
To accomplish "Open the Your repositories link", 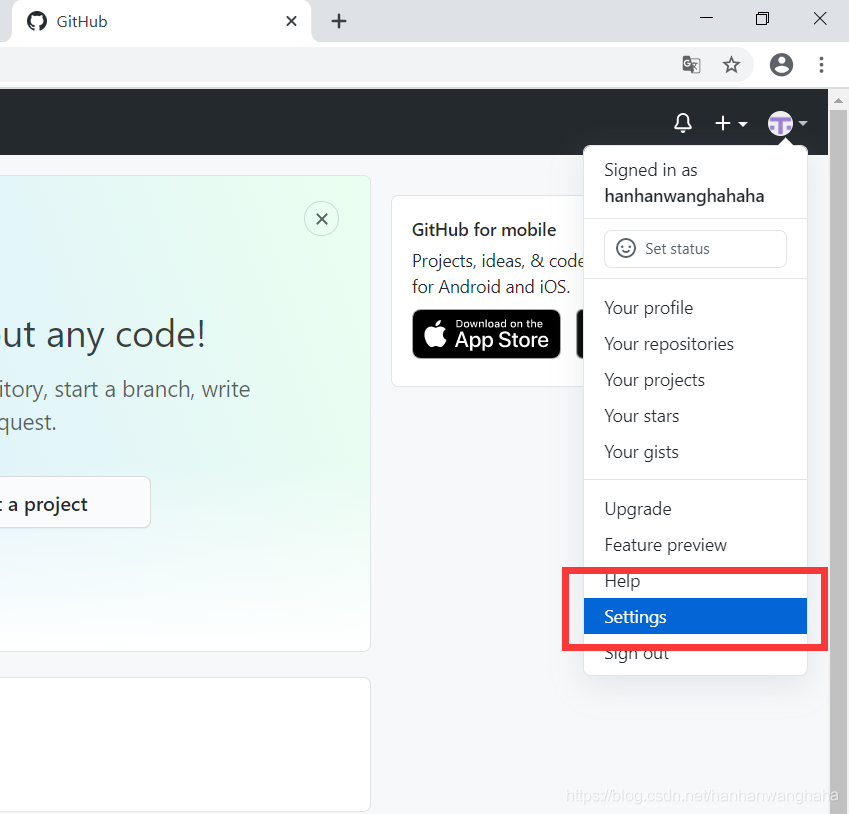I will [x=668, y=343].
